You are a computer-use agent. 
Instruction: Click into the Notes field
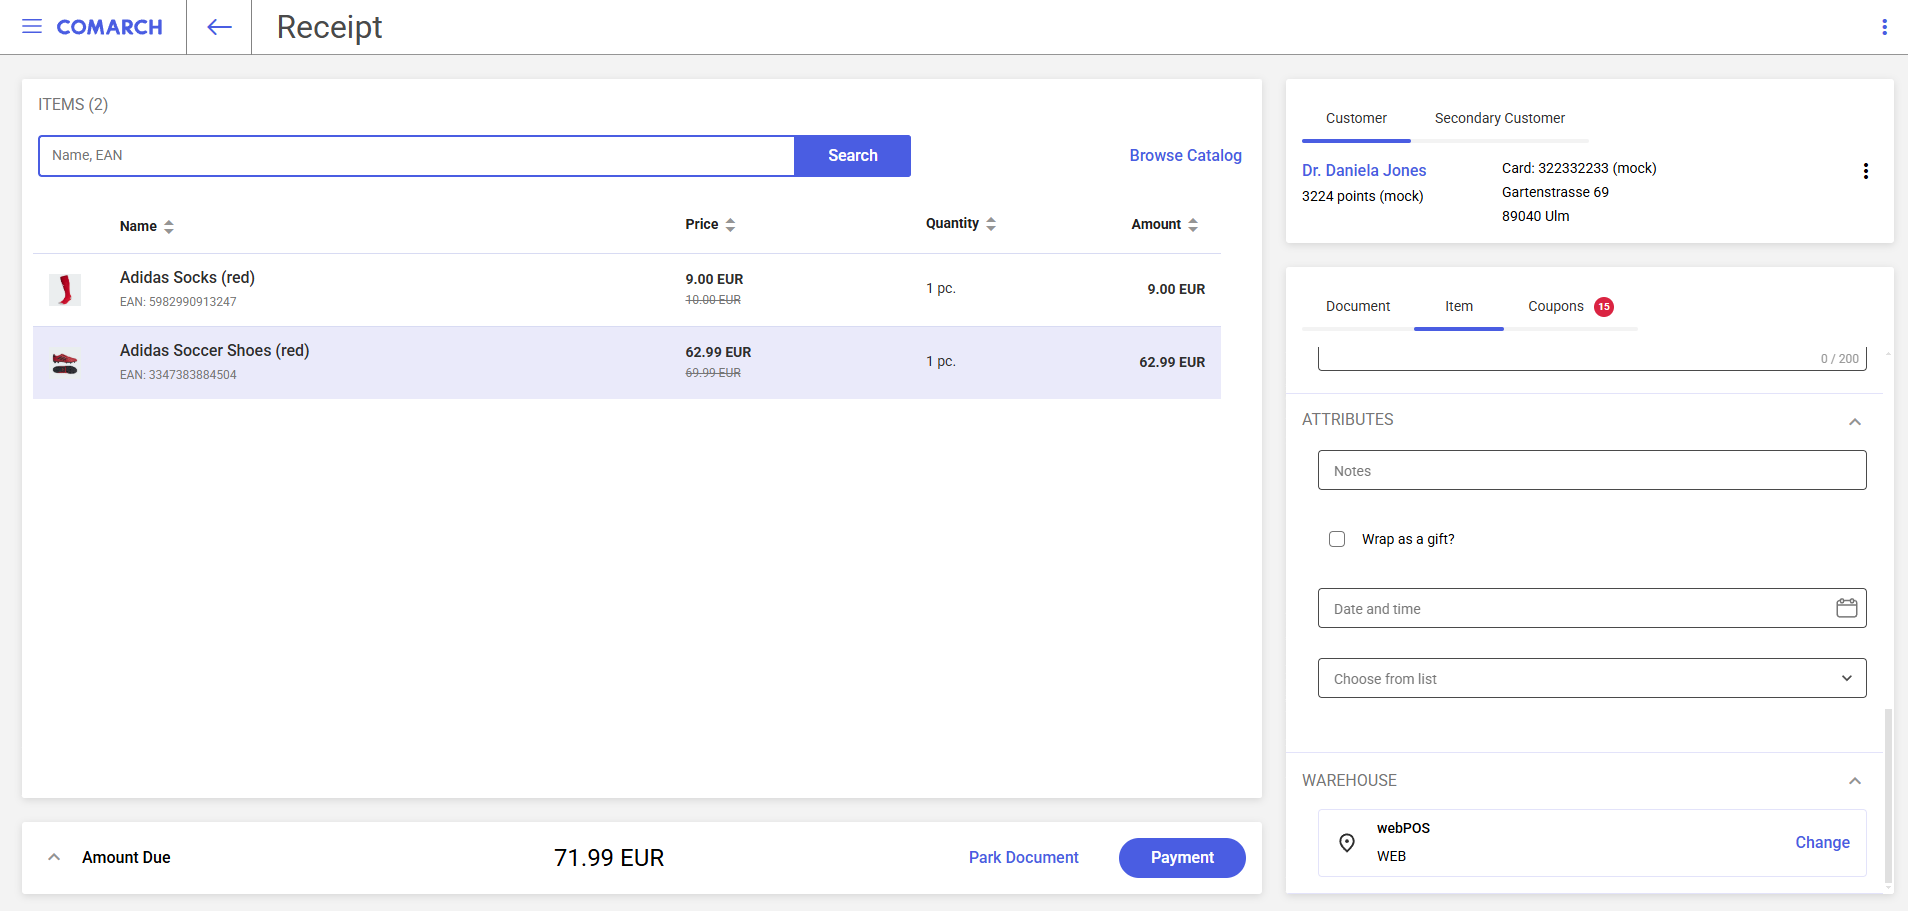pos(1592,470)
